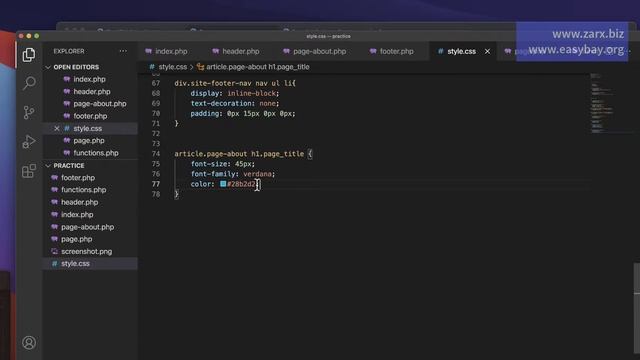Screen dimensions: 640x360
Task: Click the Explorer panel title
Action: tap(69, 51)
